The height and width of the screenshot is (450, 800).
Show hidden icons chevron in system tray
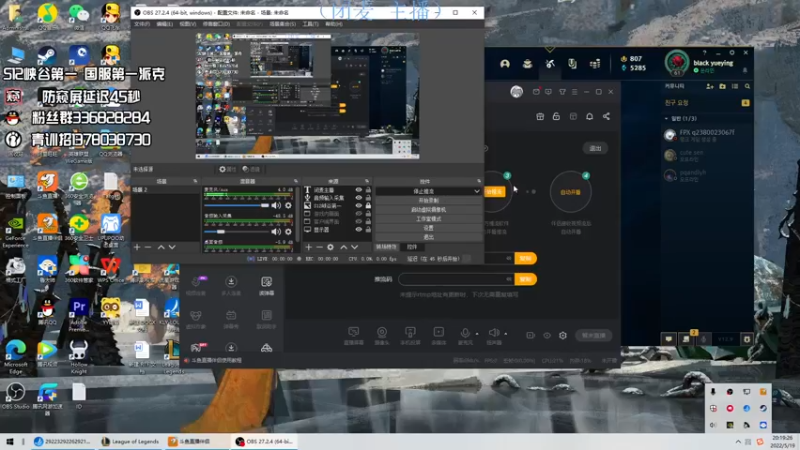tap(738, 441)
